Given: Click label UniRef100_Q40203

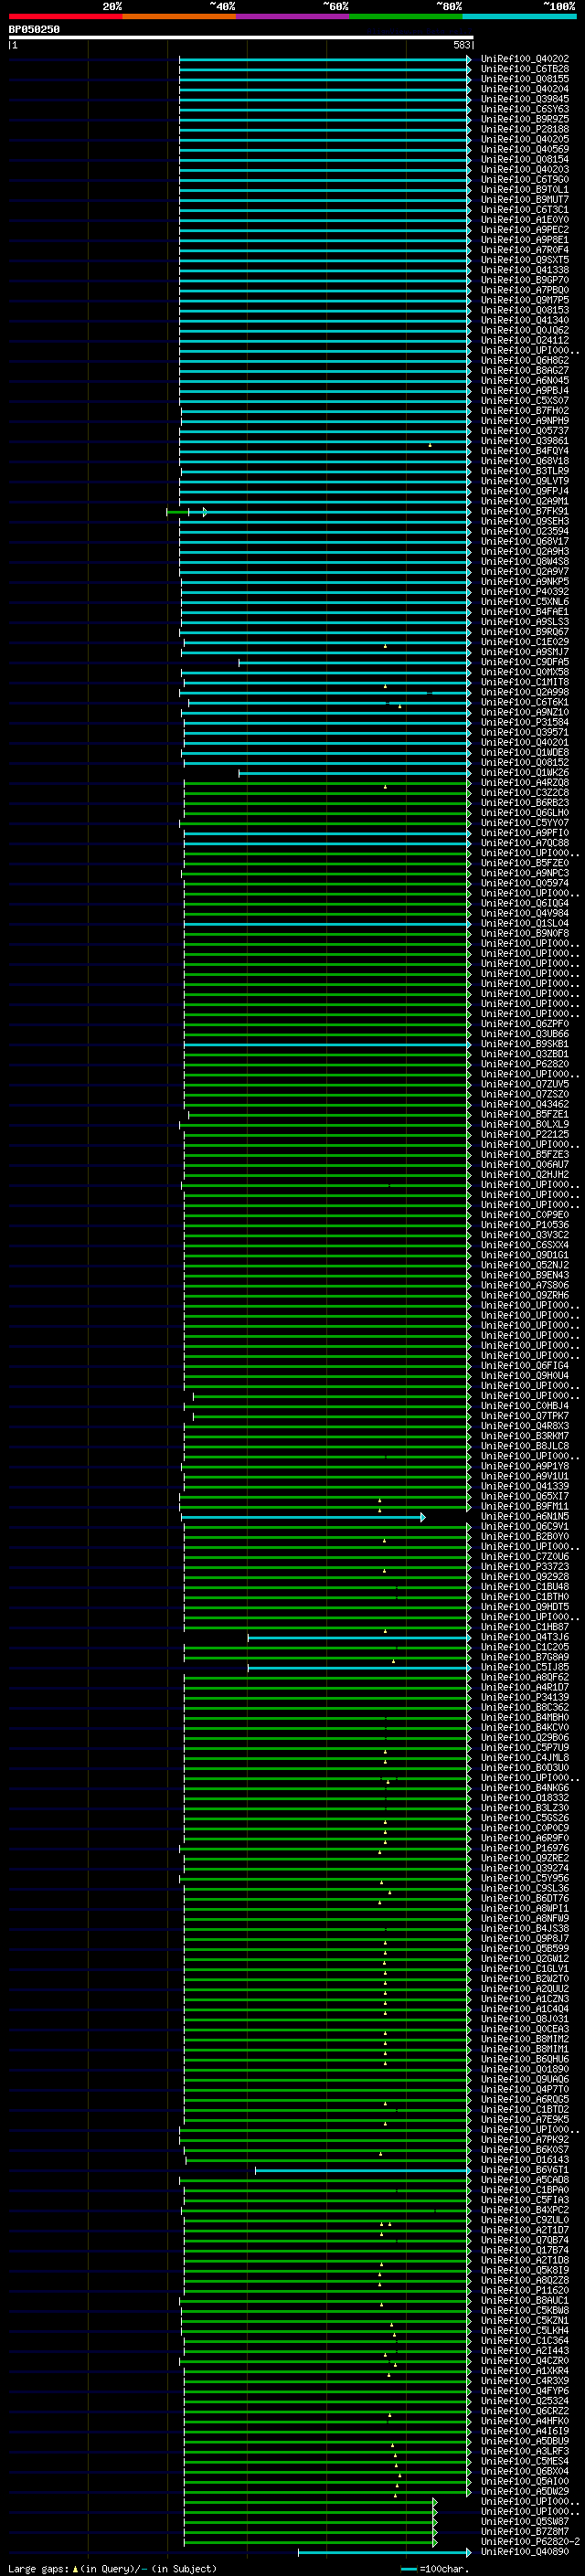Looking at the screenshot, I should (524, 169).
